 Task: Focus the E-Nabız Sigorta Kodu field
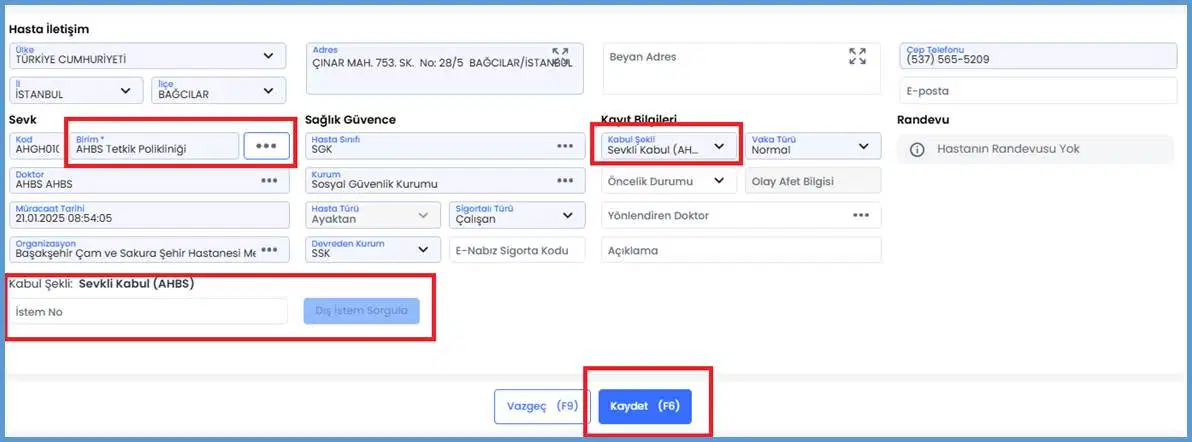(x=517, y=250)
